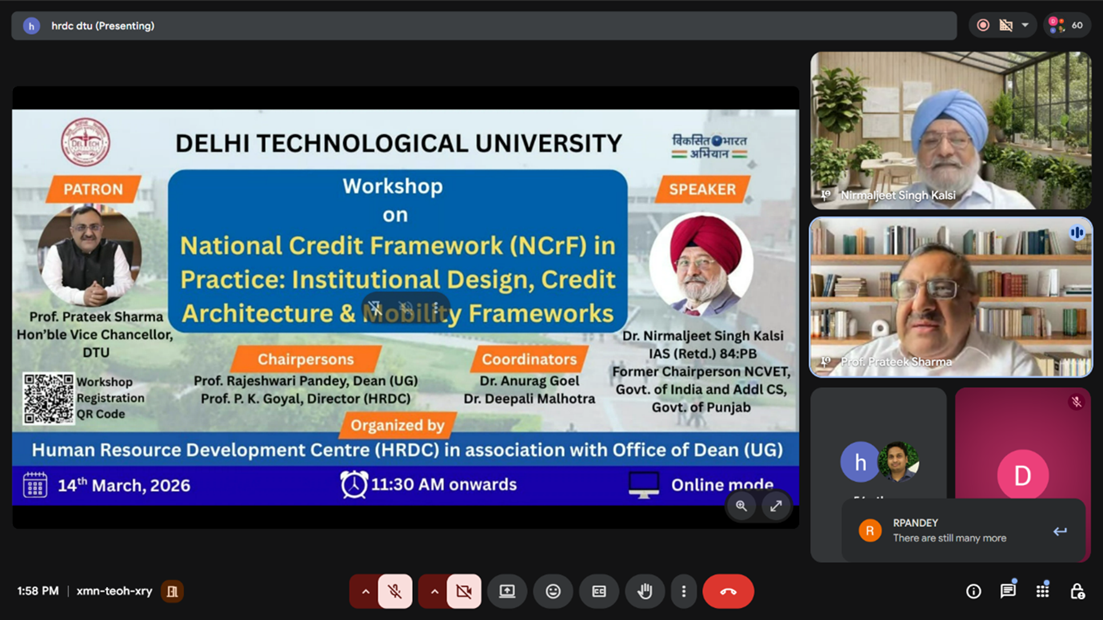This screenshot has height=620, width=1103.
Task: Click the 'h' presenter avatar in top bar
Action: point(31,26)
